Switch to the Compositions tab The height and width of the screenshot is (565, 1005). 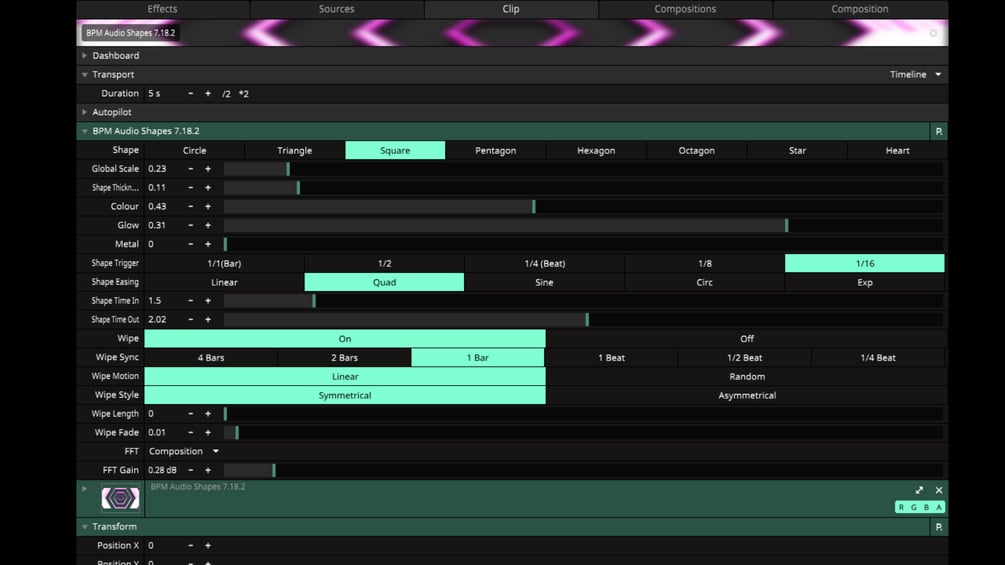[x=685, y=9]
